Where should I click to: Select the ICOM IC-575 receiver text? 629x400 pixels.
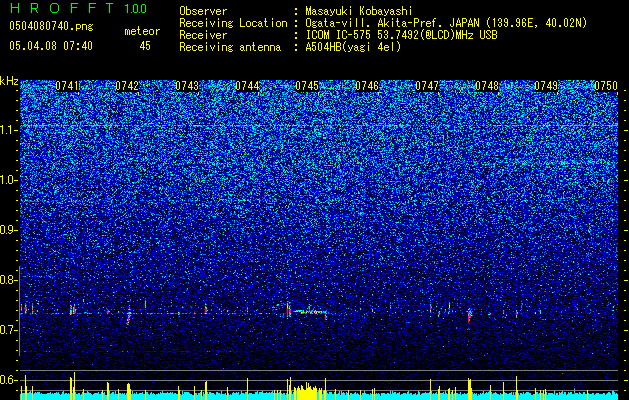coord(401,35)
